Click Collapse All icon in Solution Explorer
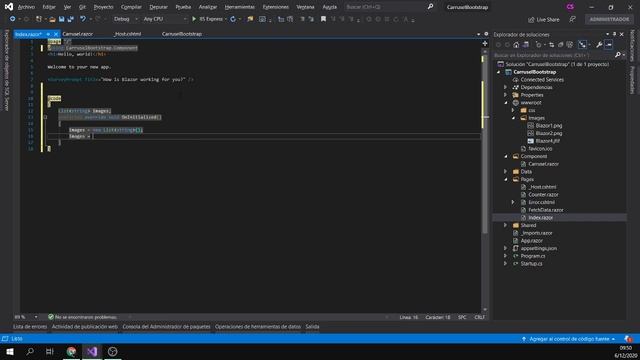Viewport: 640px width, 360px height. point(560,45)
